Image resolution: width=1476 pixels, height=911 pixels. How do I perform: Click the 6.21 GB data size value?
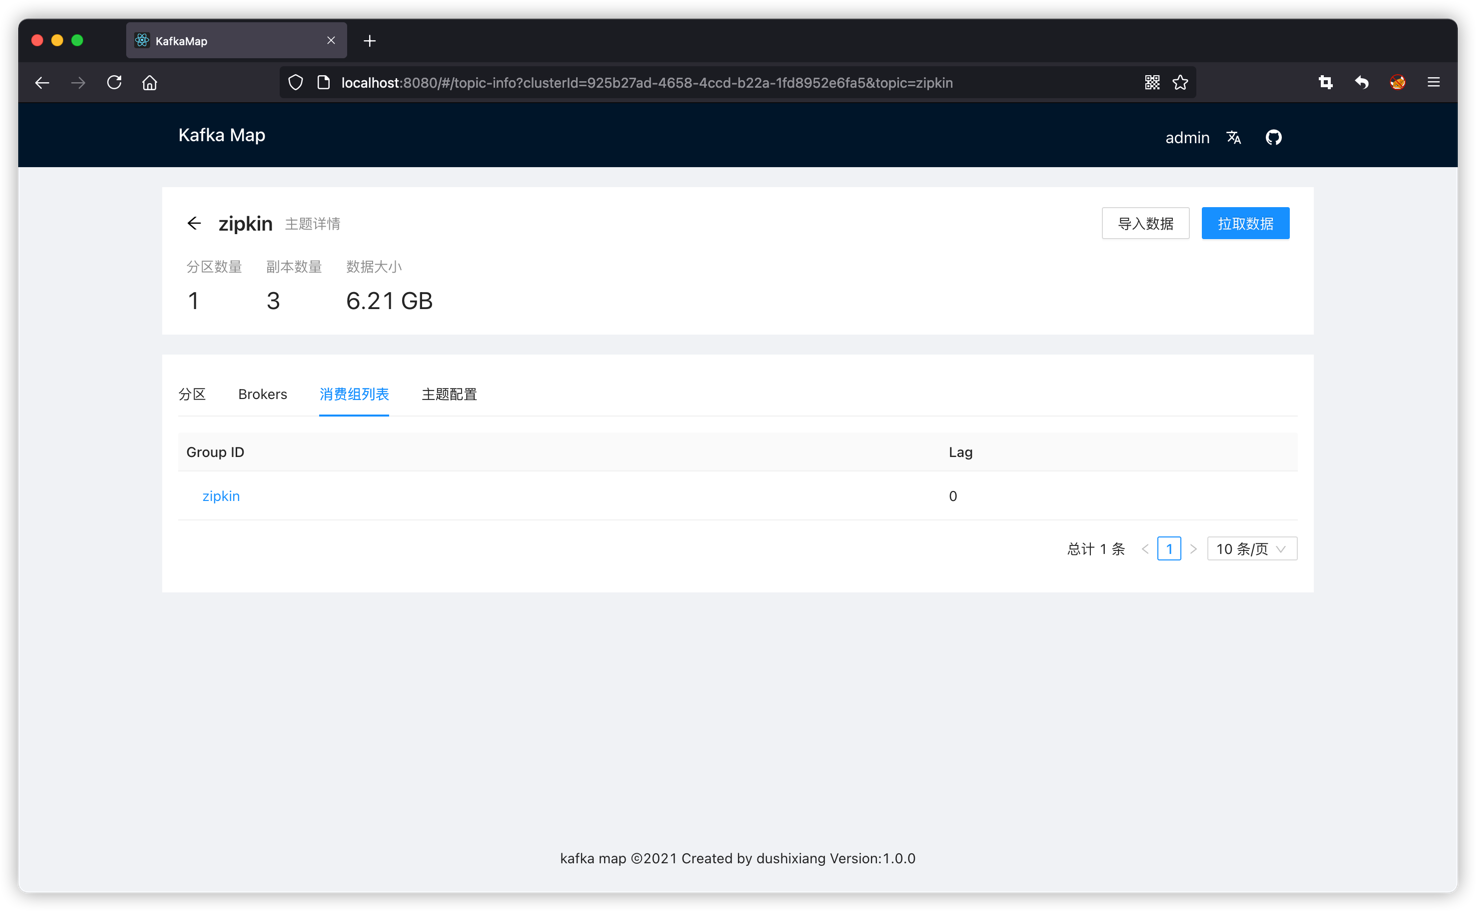click(389, 301)
